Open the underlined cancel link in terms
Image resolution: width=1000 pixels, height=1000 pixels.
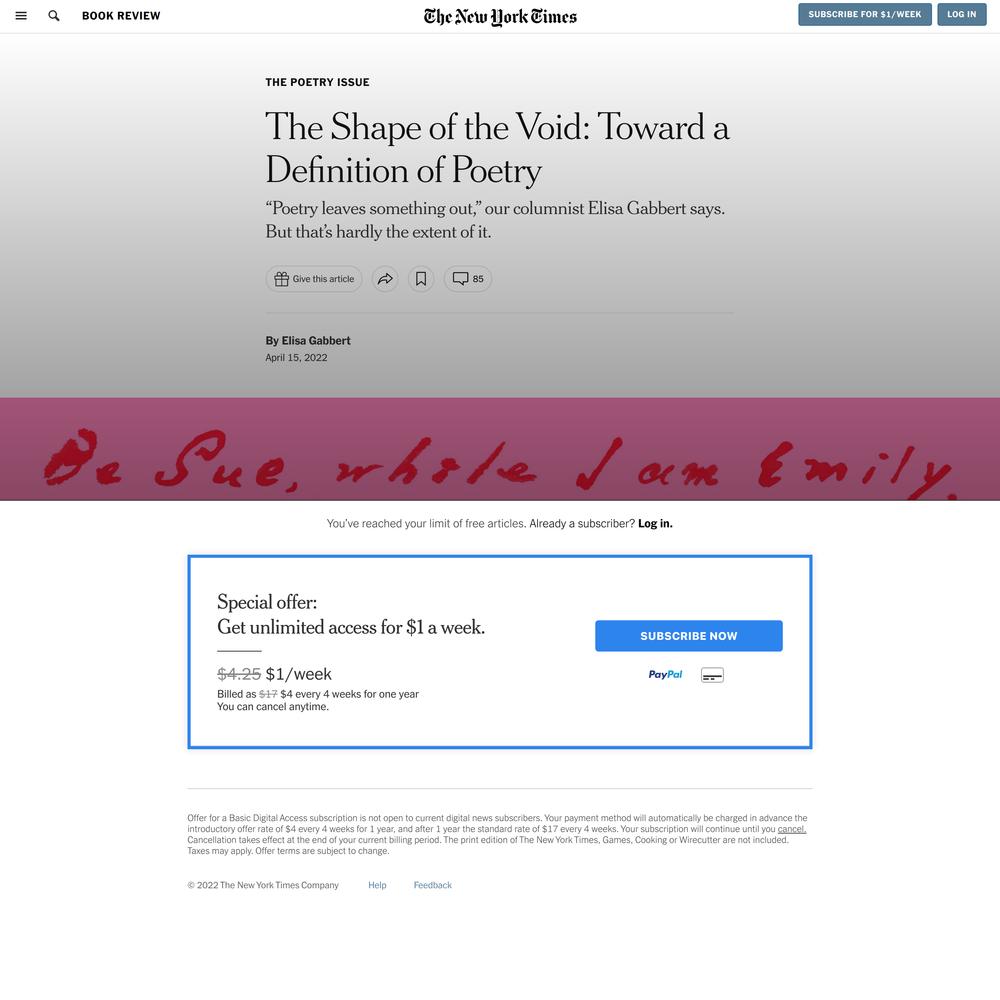[791, 829]
